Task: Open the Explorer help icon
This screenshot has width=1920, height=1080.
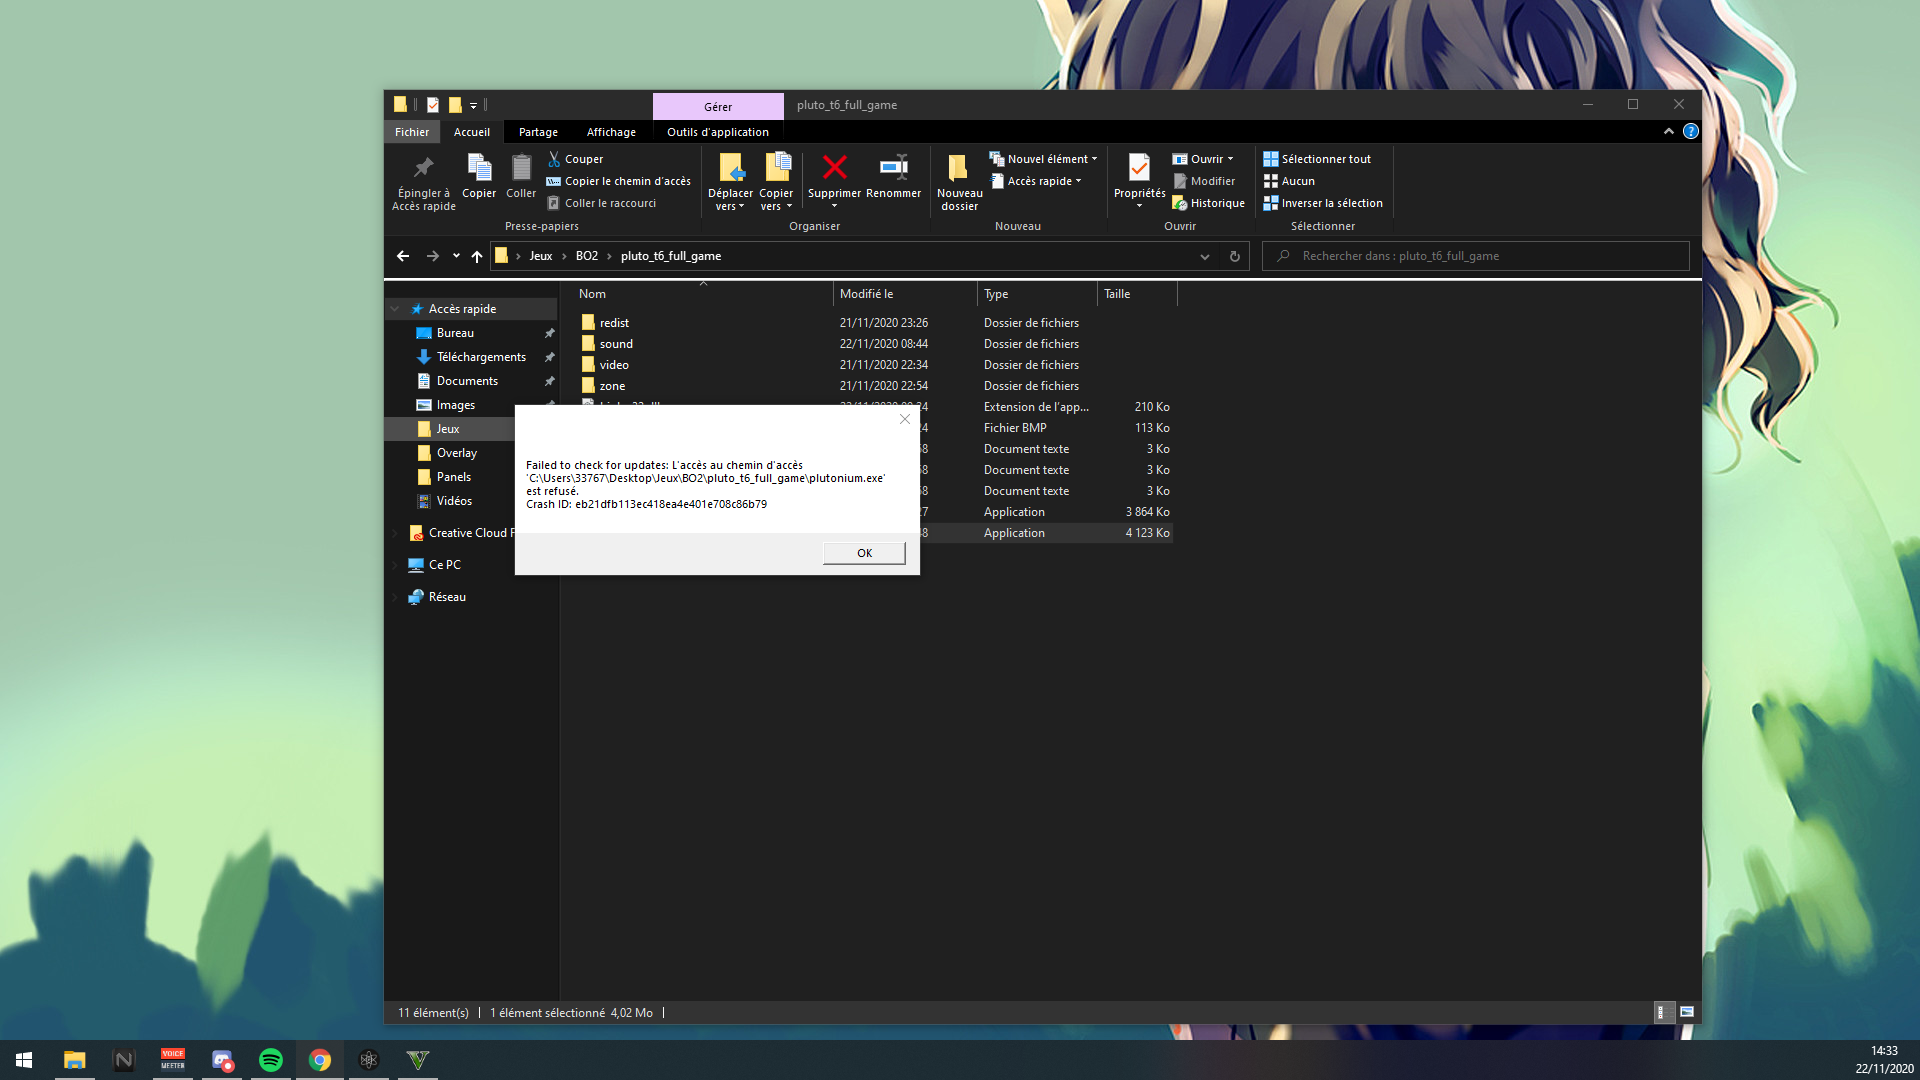Action: pos(1691,131)
